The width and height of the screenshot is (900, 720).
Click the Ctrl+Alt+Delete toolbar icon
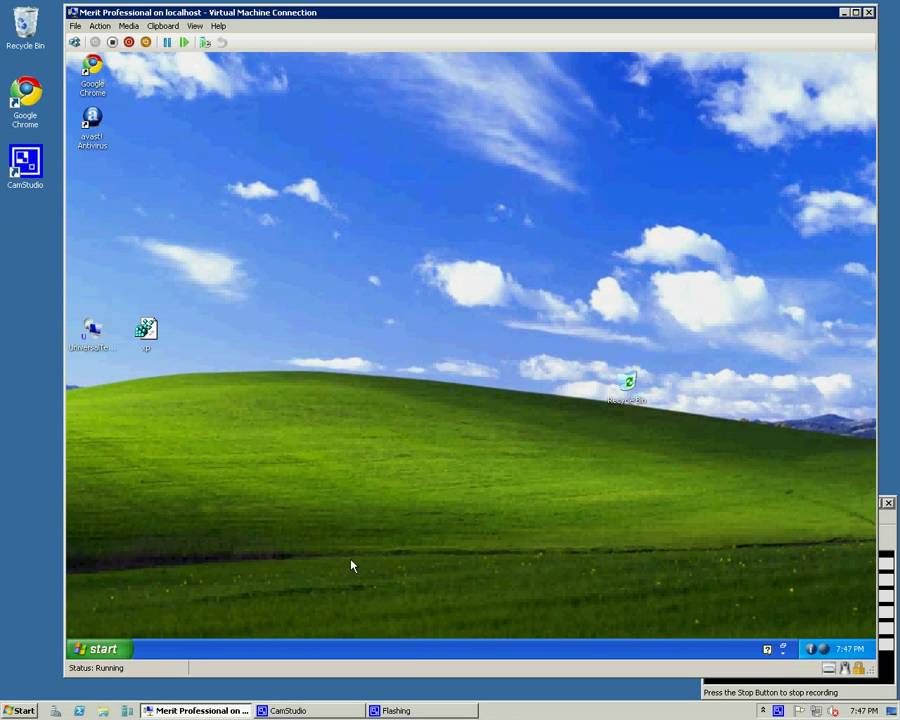tap(75, 42)
